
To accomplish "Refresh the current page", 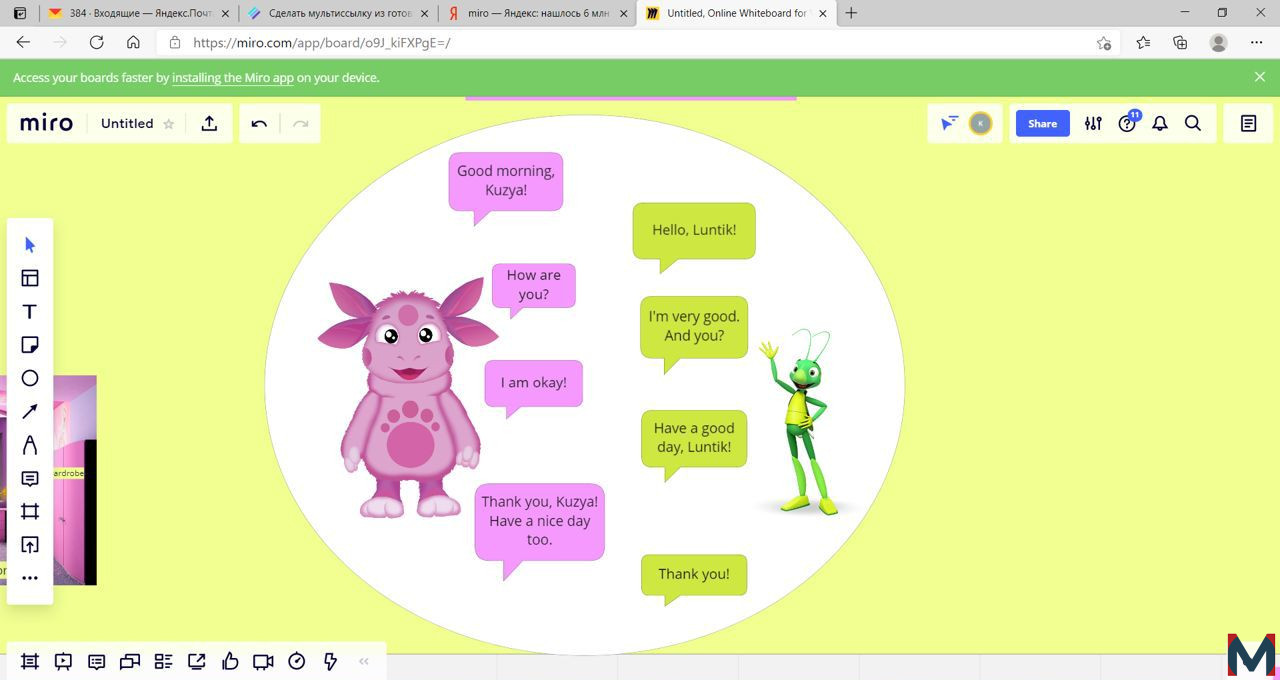I will pyautogui.click(x=96, y=43).
